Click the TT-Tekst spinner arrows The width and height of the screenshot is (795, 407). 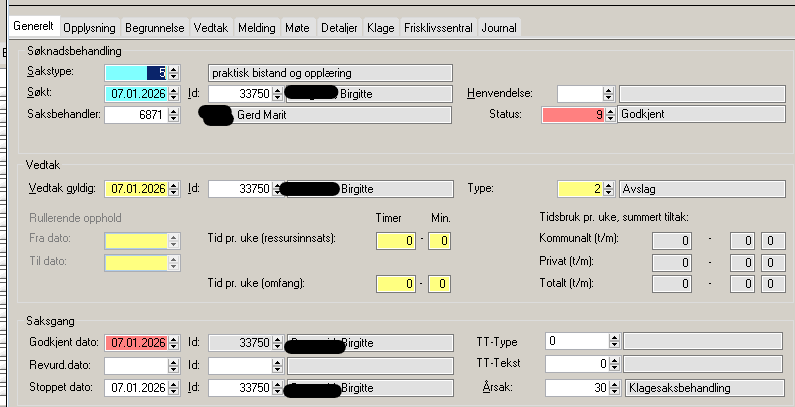(614, 364)
